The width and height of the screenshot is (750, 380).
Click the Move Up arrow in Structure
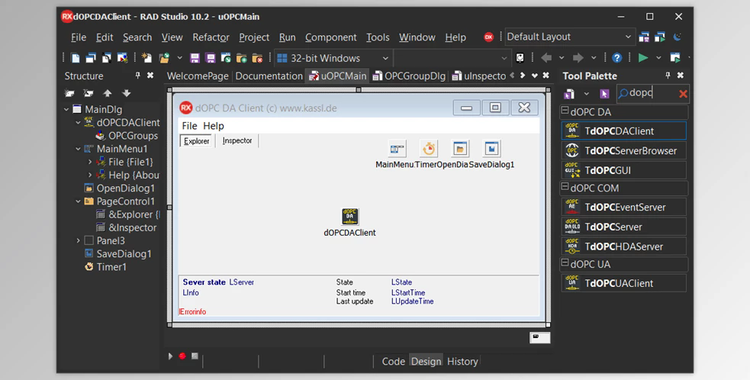[108, 93]
